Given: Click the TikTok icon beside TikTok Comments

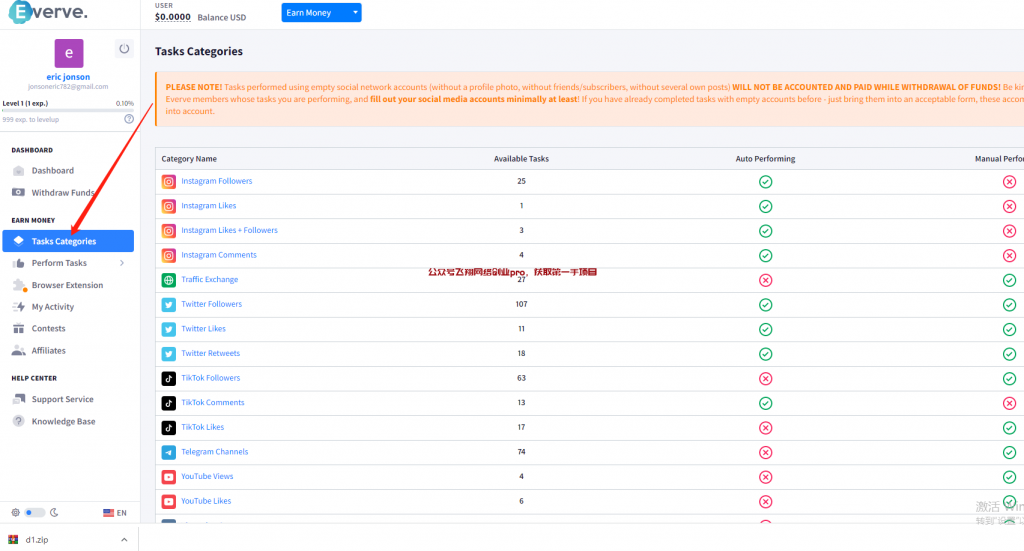Looking at the screenshot, I should (169, 403).
